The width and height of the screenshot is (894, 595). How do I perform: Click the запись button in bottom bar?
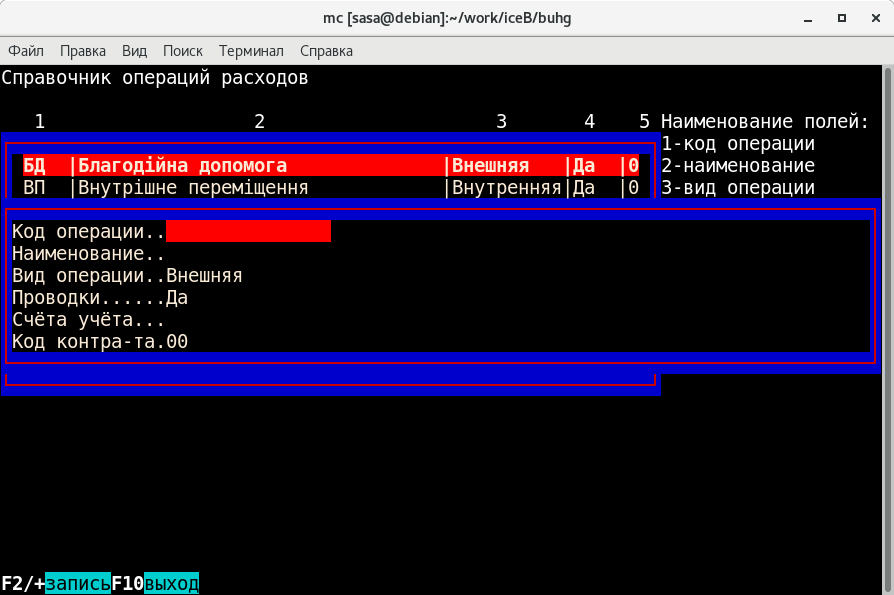[x=78, y=583]
